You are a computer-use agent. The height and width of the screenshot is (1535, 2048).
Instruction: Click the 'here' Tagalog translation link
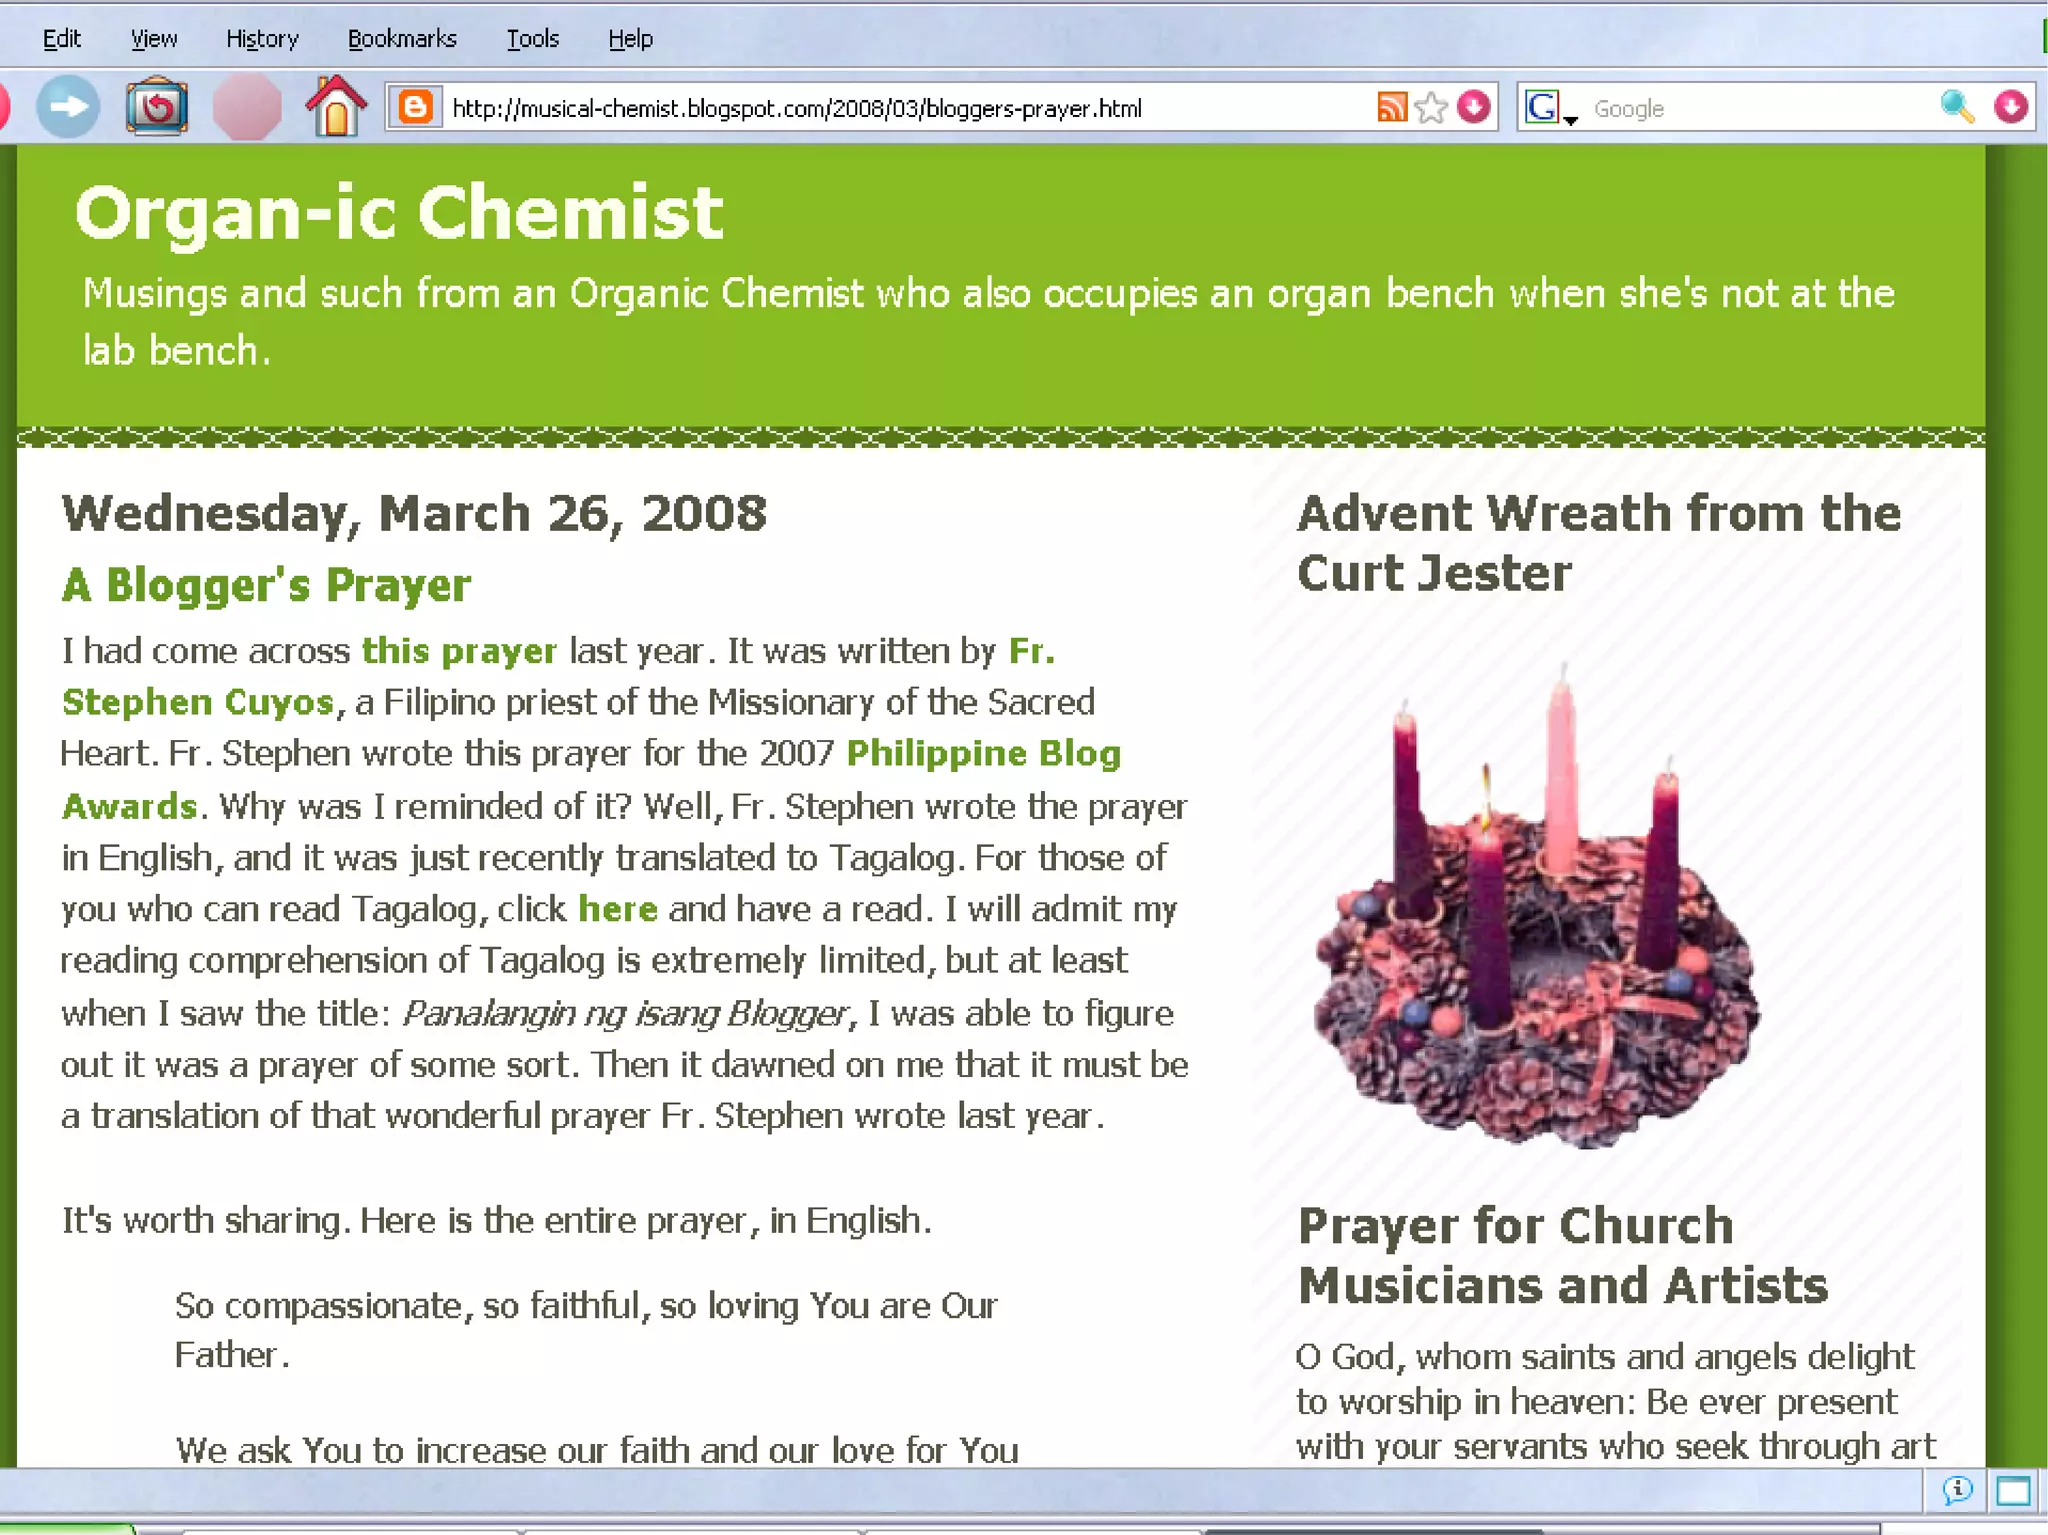[x=618, y=909]
